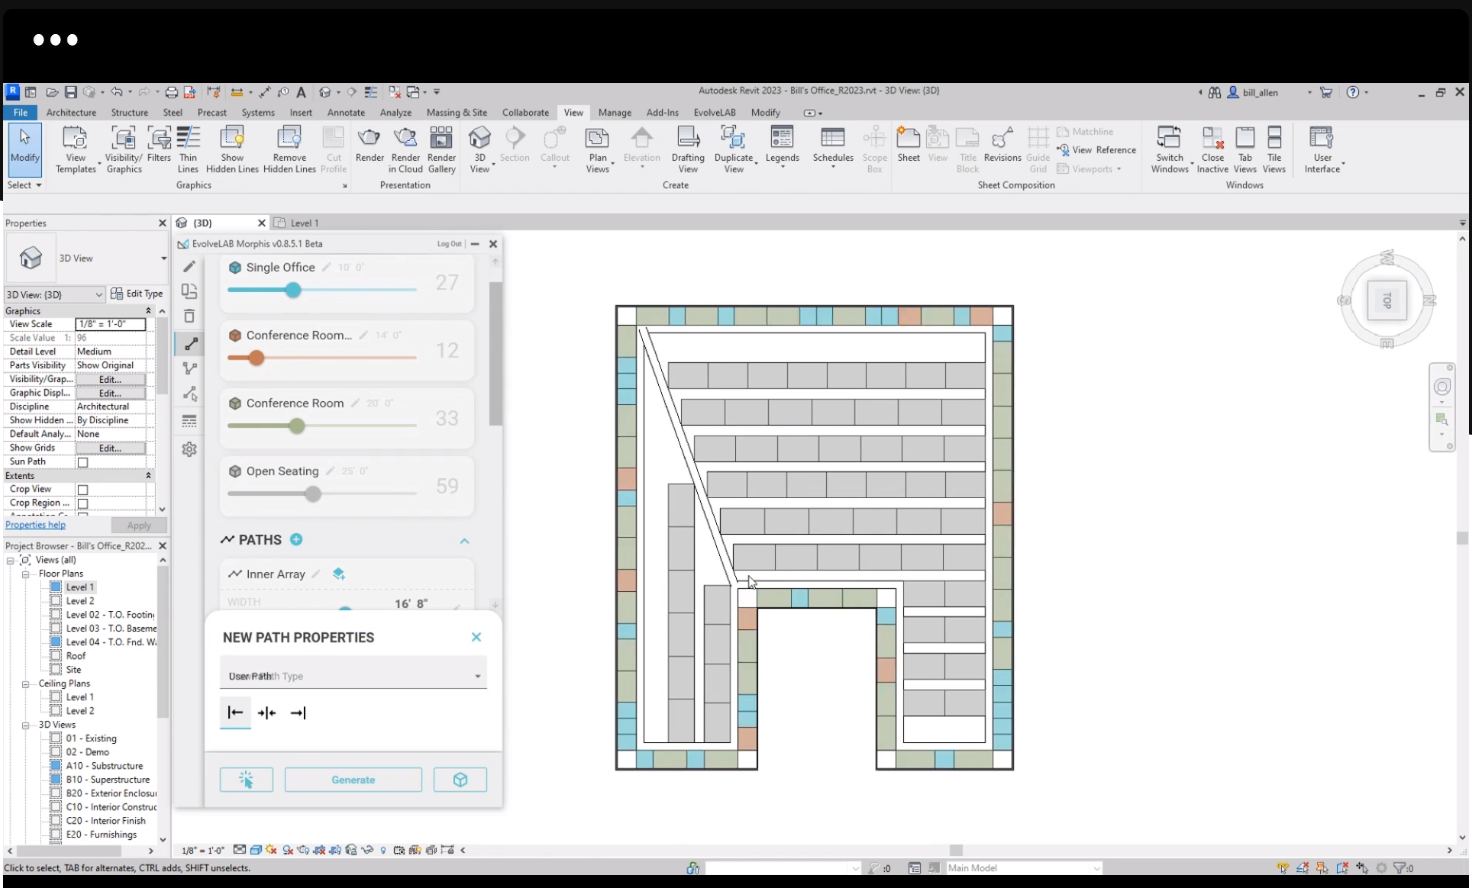The width and height of the screenshot is (1472, 888).
Task: Enable the Sun Path checkbox
Action: coord(83,462)
